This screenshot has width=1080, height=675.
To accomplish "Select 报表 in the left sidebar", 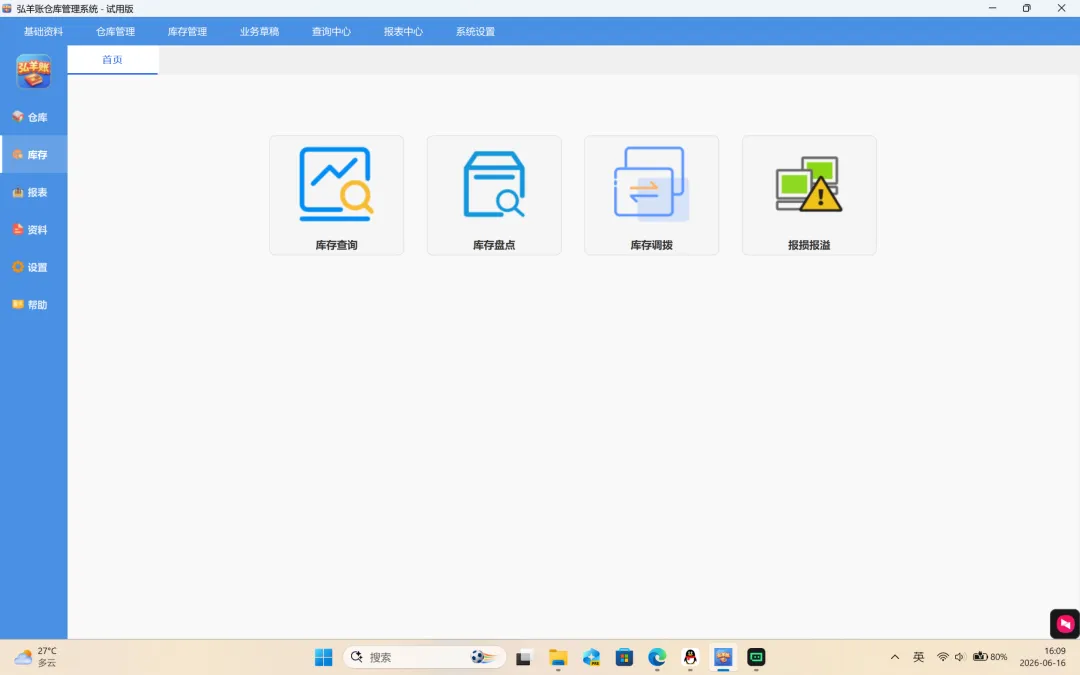I will pyautogui.click(x=33, y=192).
